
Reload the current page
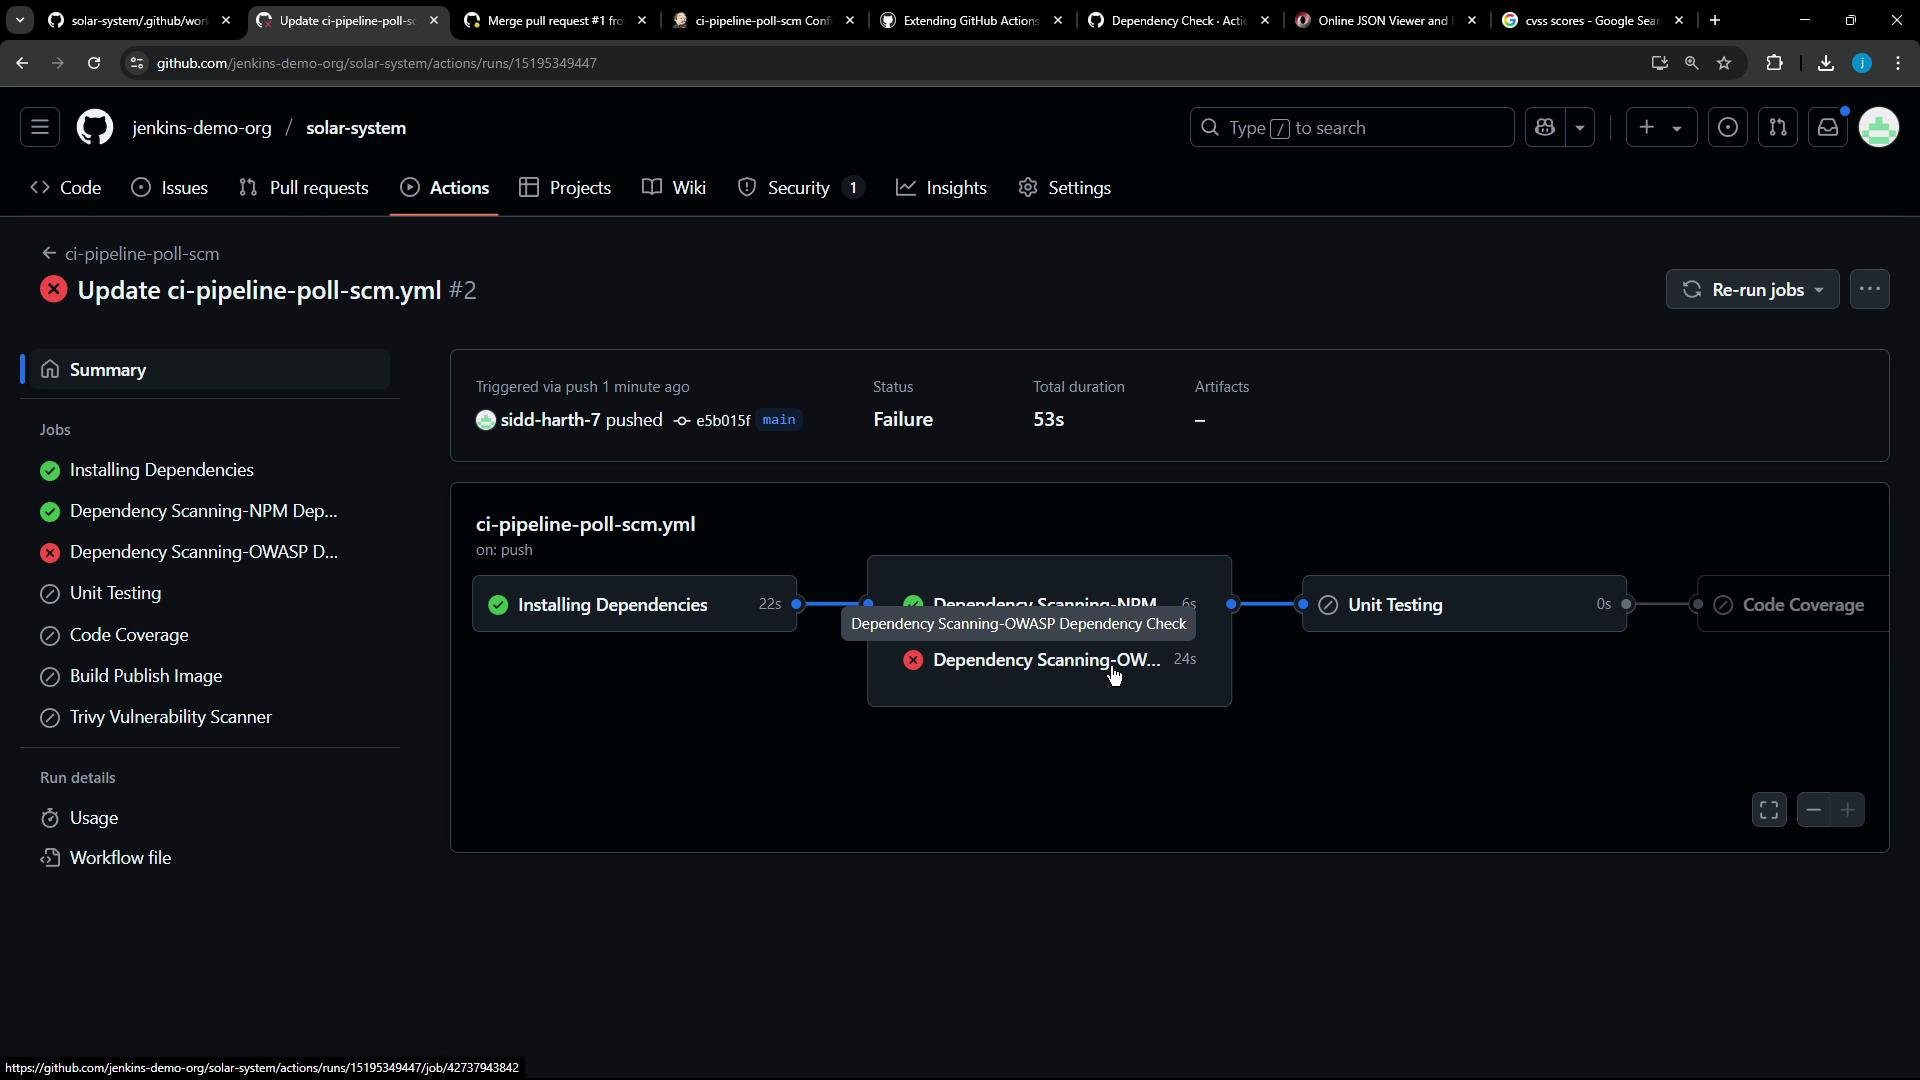(x=94, y=63)
